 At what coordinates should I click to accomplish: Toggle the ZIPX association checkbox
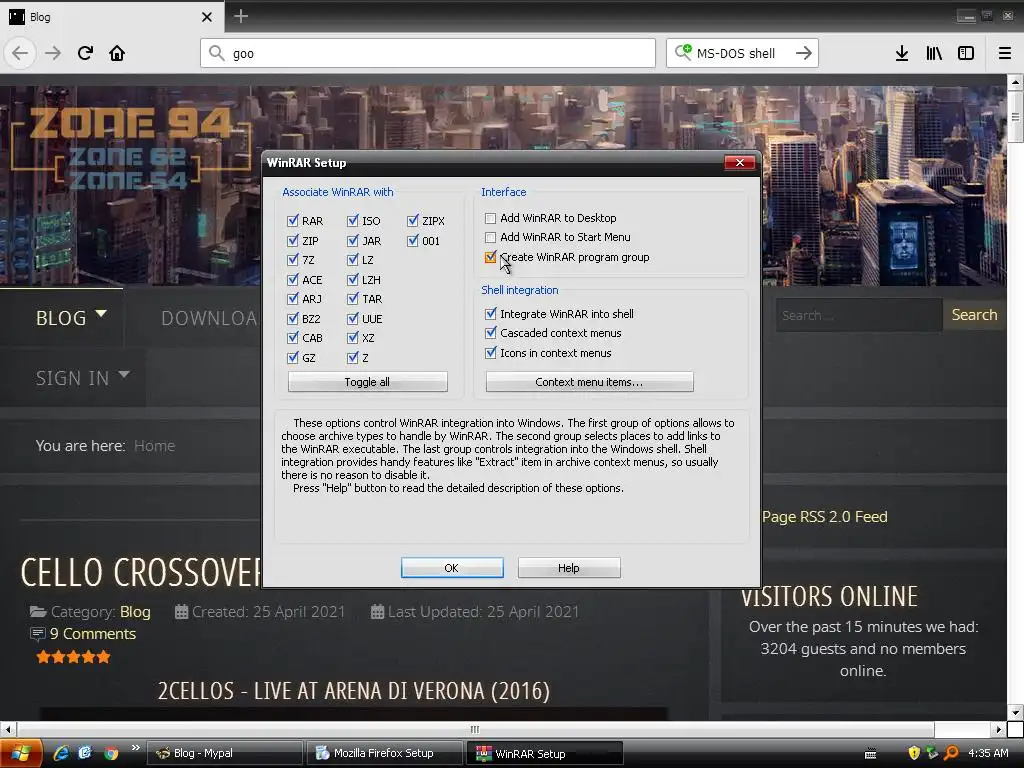[413, 221]
